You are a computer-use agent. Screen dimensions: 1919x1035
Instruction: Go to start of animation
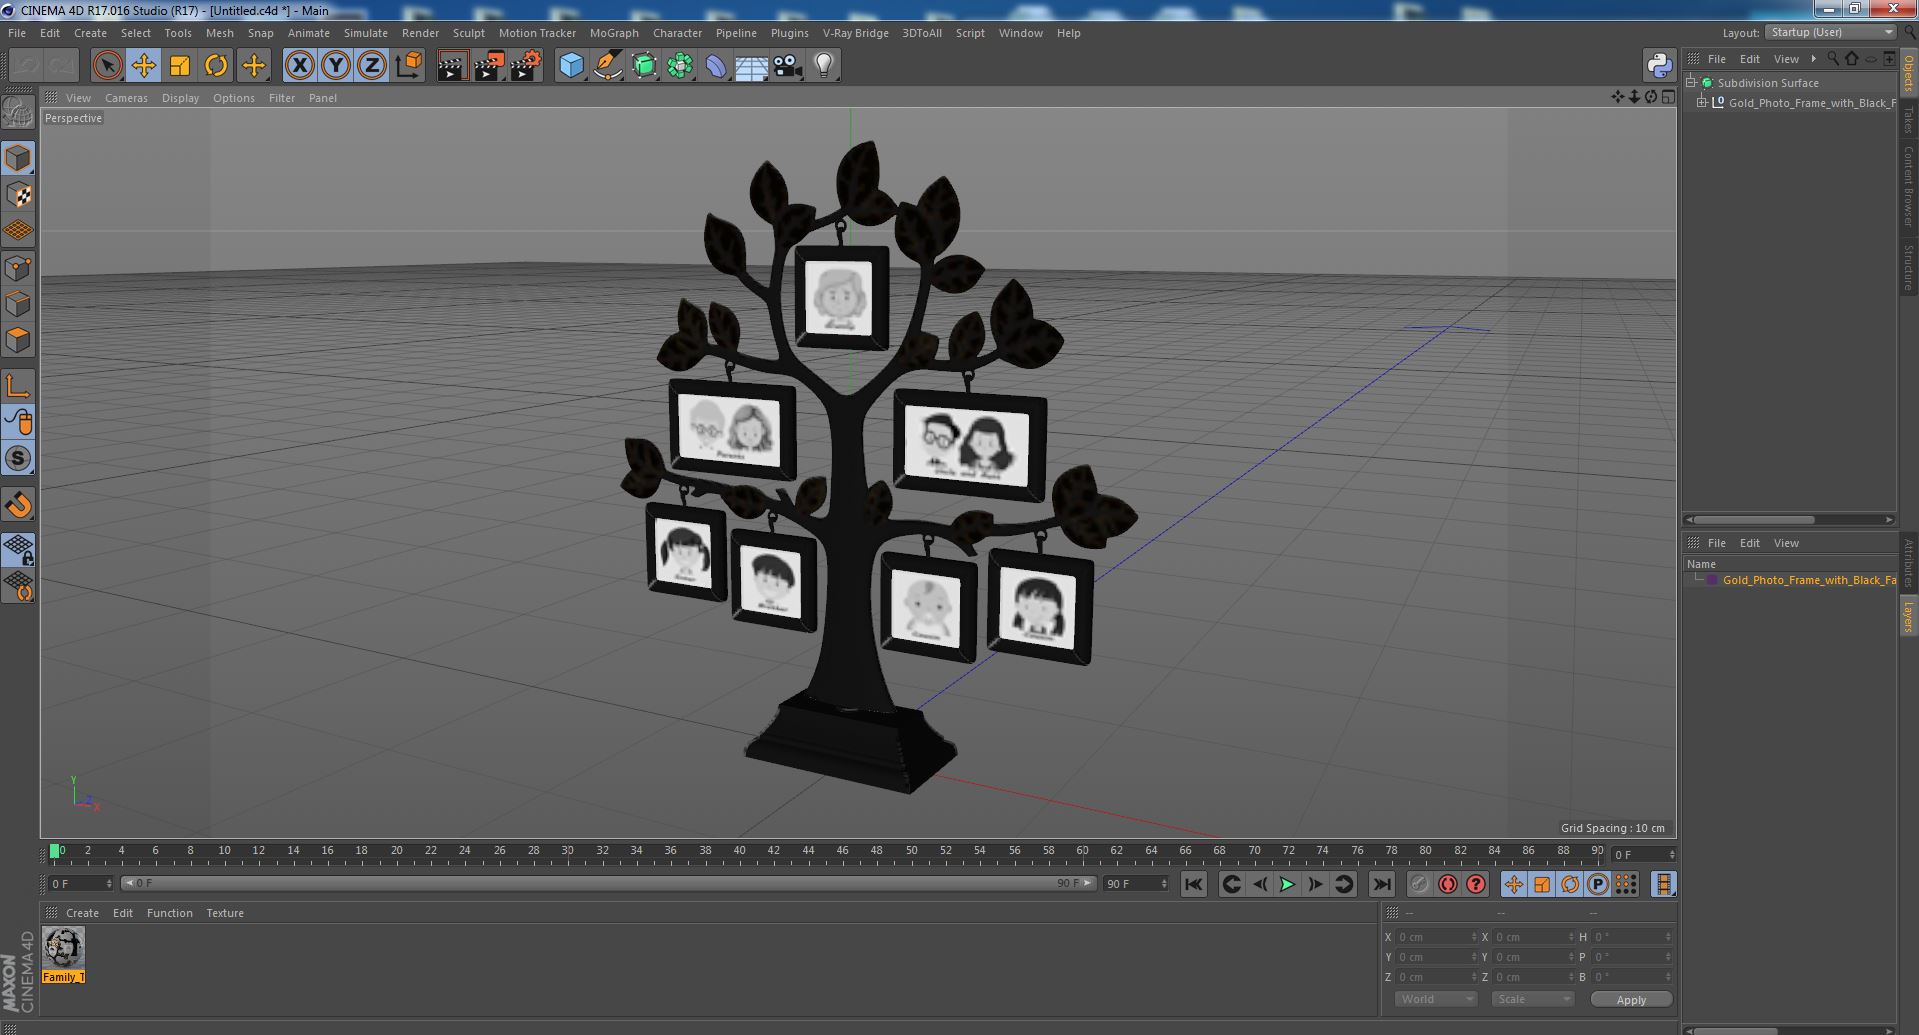pos(1193,884)
